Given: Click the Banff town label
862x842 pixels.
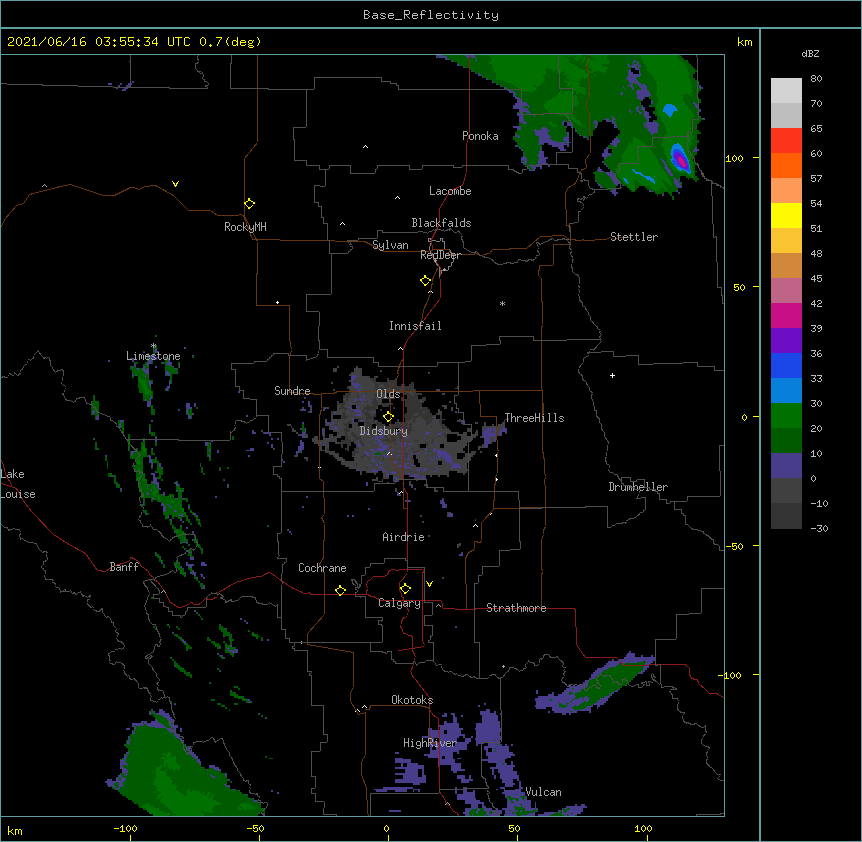Looking at the screenshot, I should (124, 567).
